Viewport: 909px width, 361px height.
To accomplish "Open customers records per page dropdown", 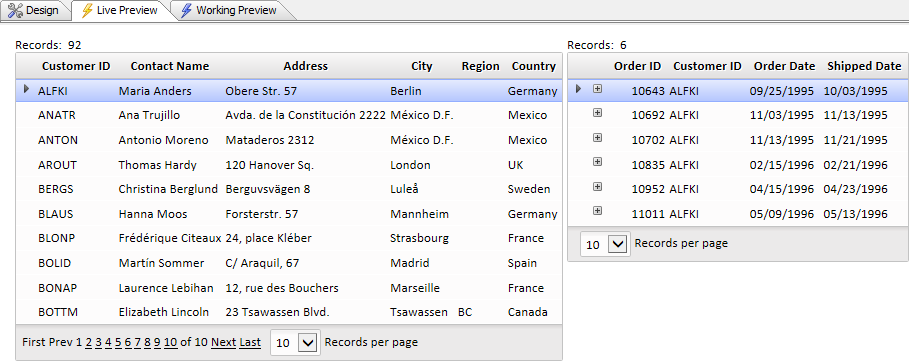I will click(308, 343).
